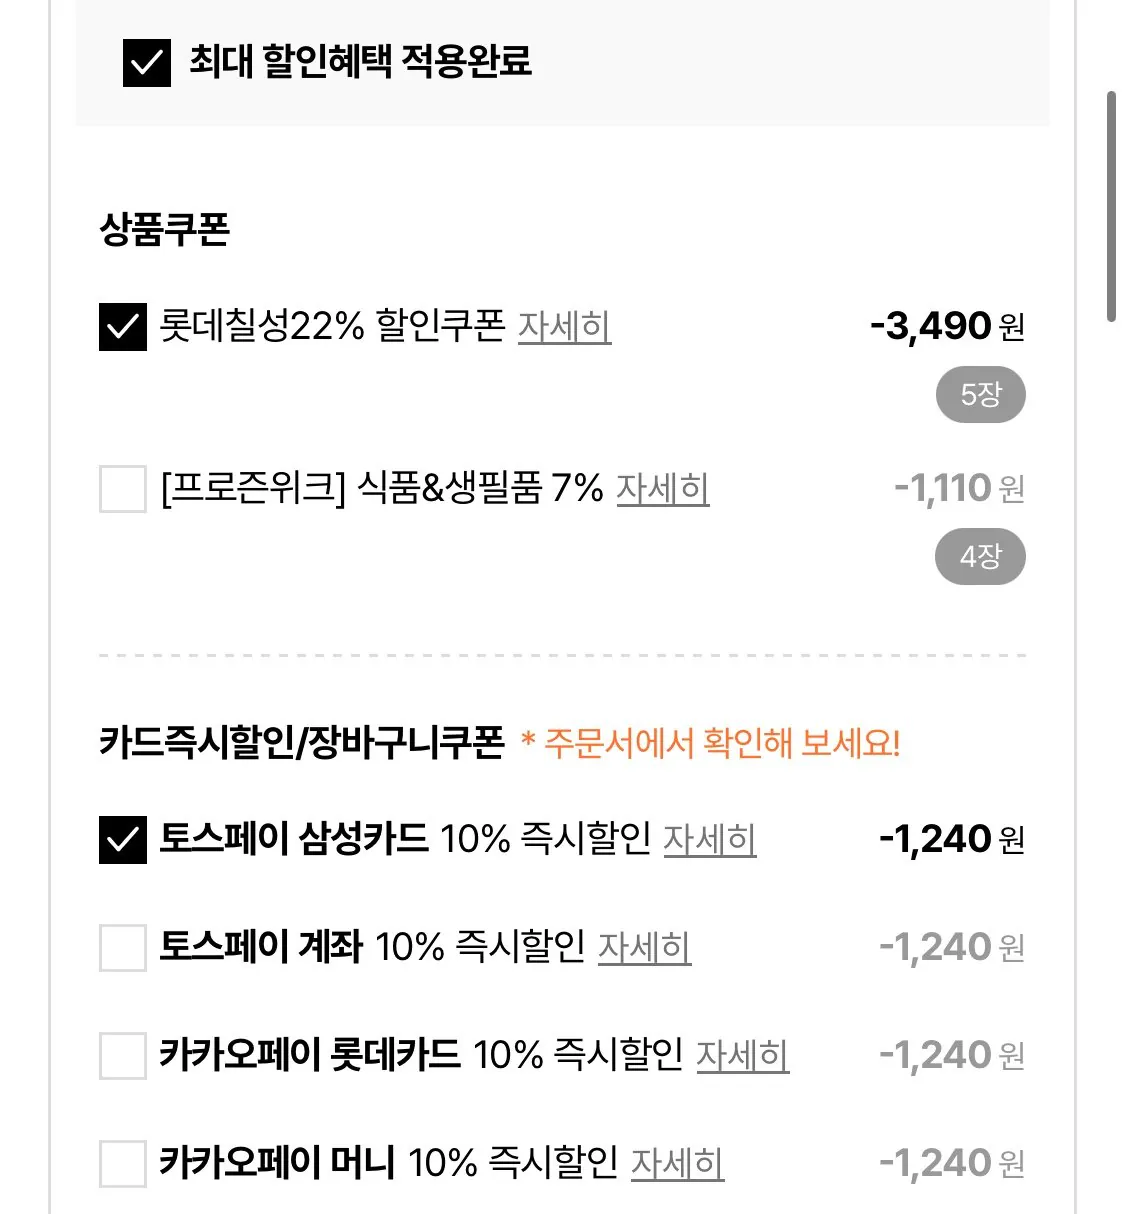
Task: Open 자세히 link for 카카오페이 롯데카드
Action: point(742,1055)
